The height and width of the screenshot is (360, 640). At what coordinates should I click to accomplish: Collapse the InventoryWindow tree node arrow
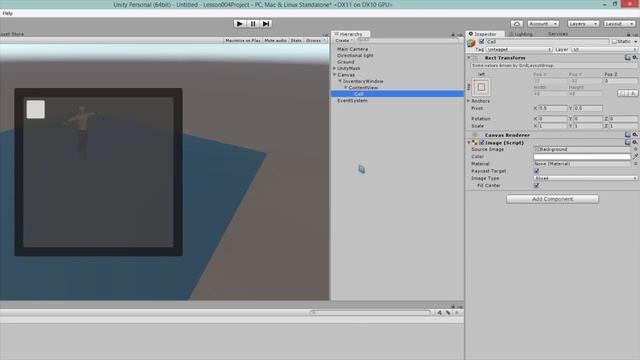pos(340,81)
